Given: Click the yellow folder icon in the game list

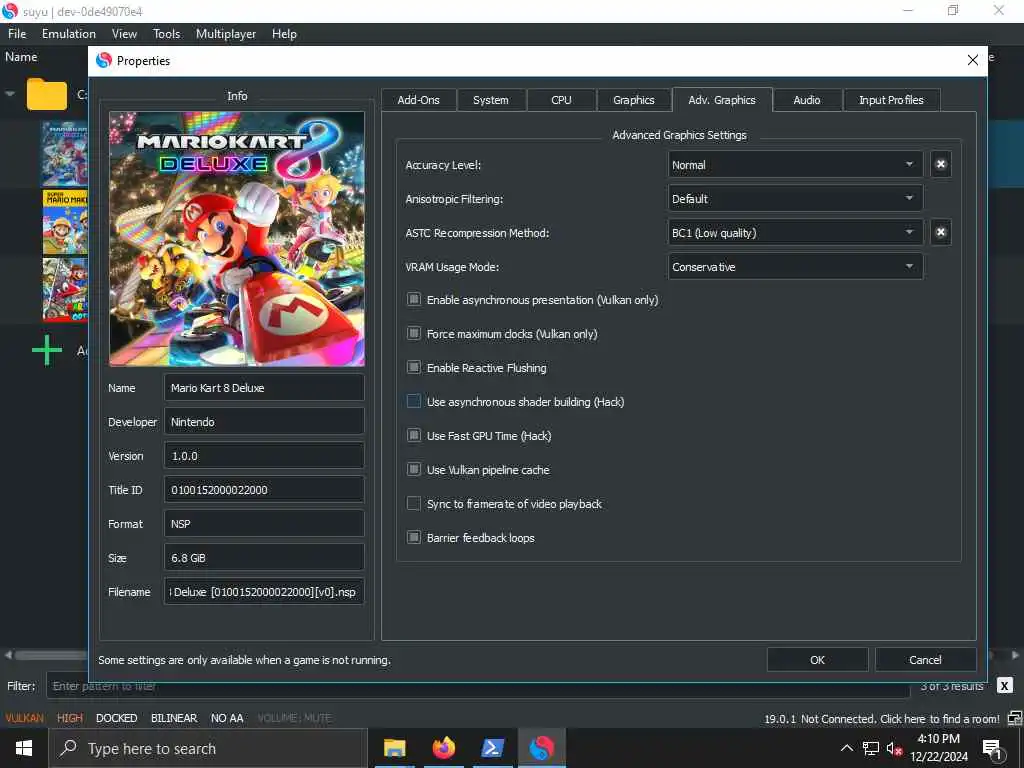Looking at the screenshot, I should (x=46, y=94).
